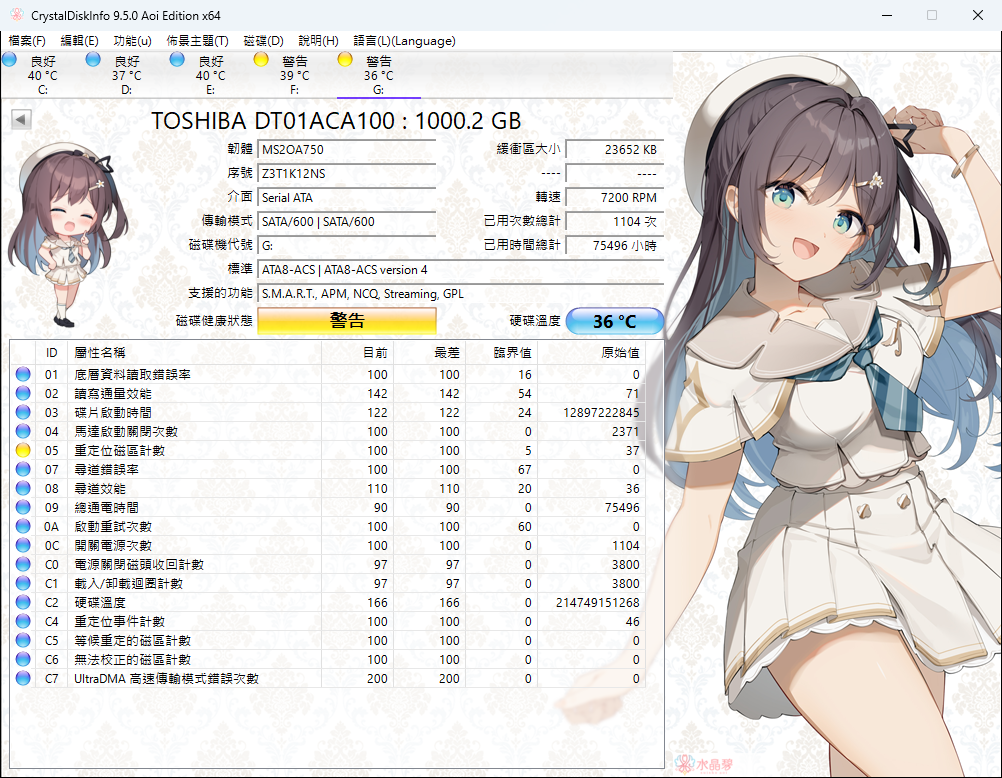Click status orb for attribute 04
1002x778 pixels.
(23, 431)
